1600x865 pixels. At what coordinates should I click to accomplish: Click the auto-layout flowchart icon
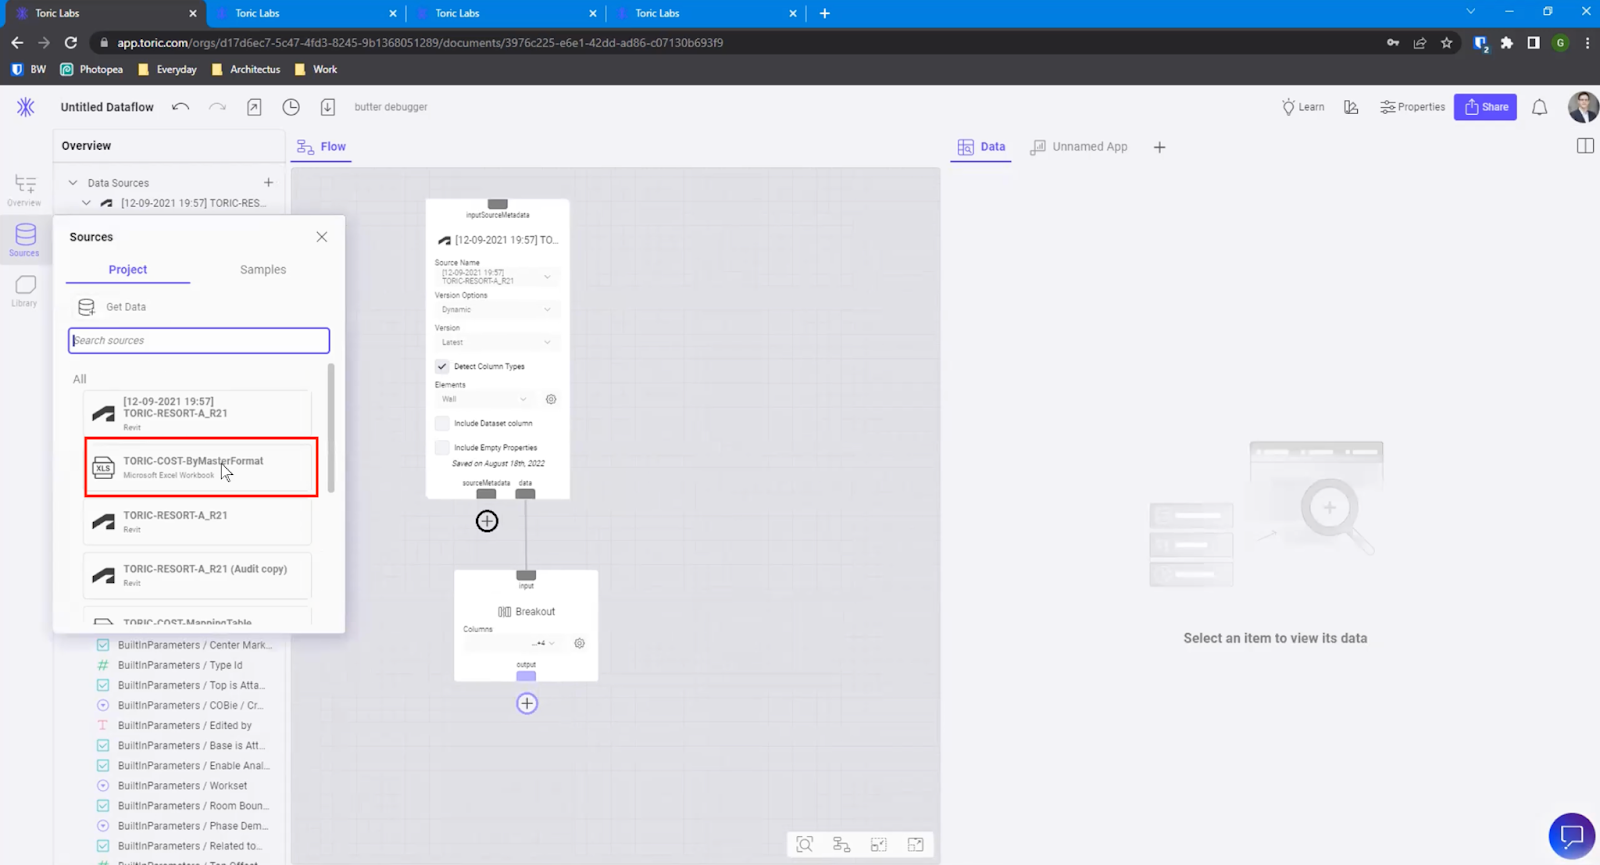click(x=842, y=845)
